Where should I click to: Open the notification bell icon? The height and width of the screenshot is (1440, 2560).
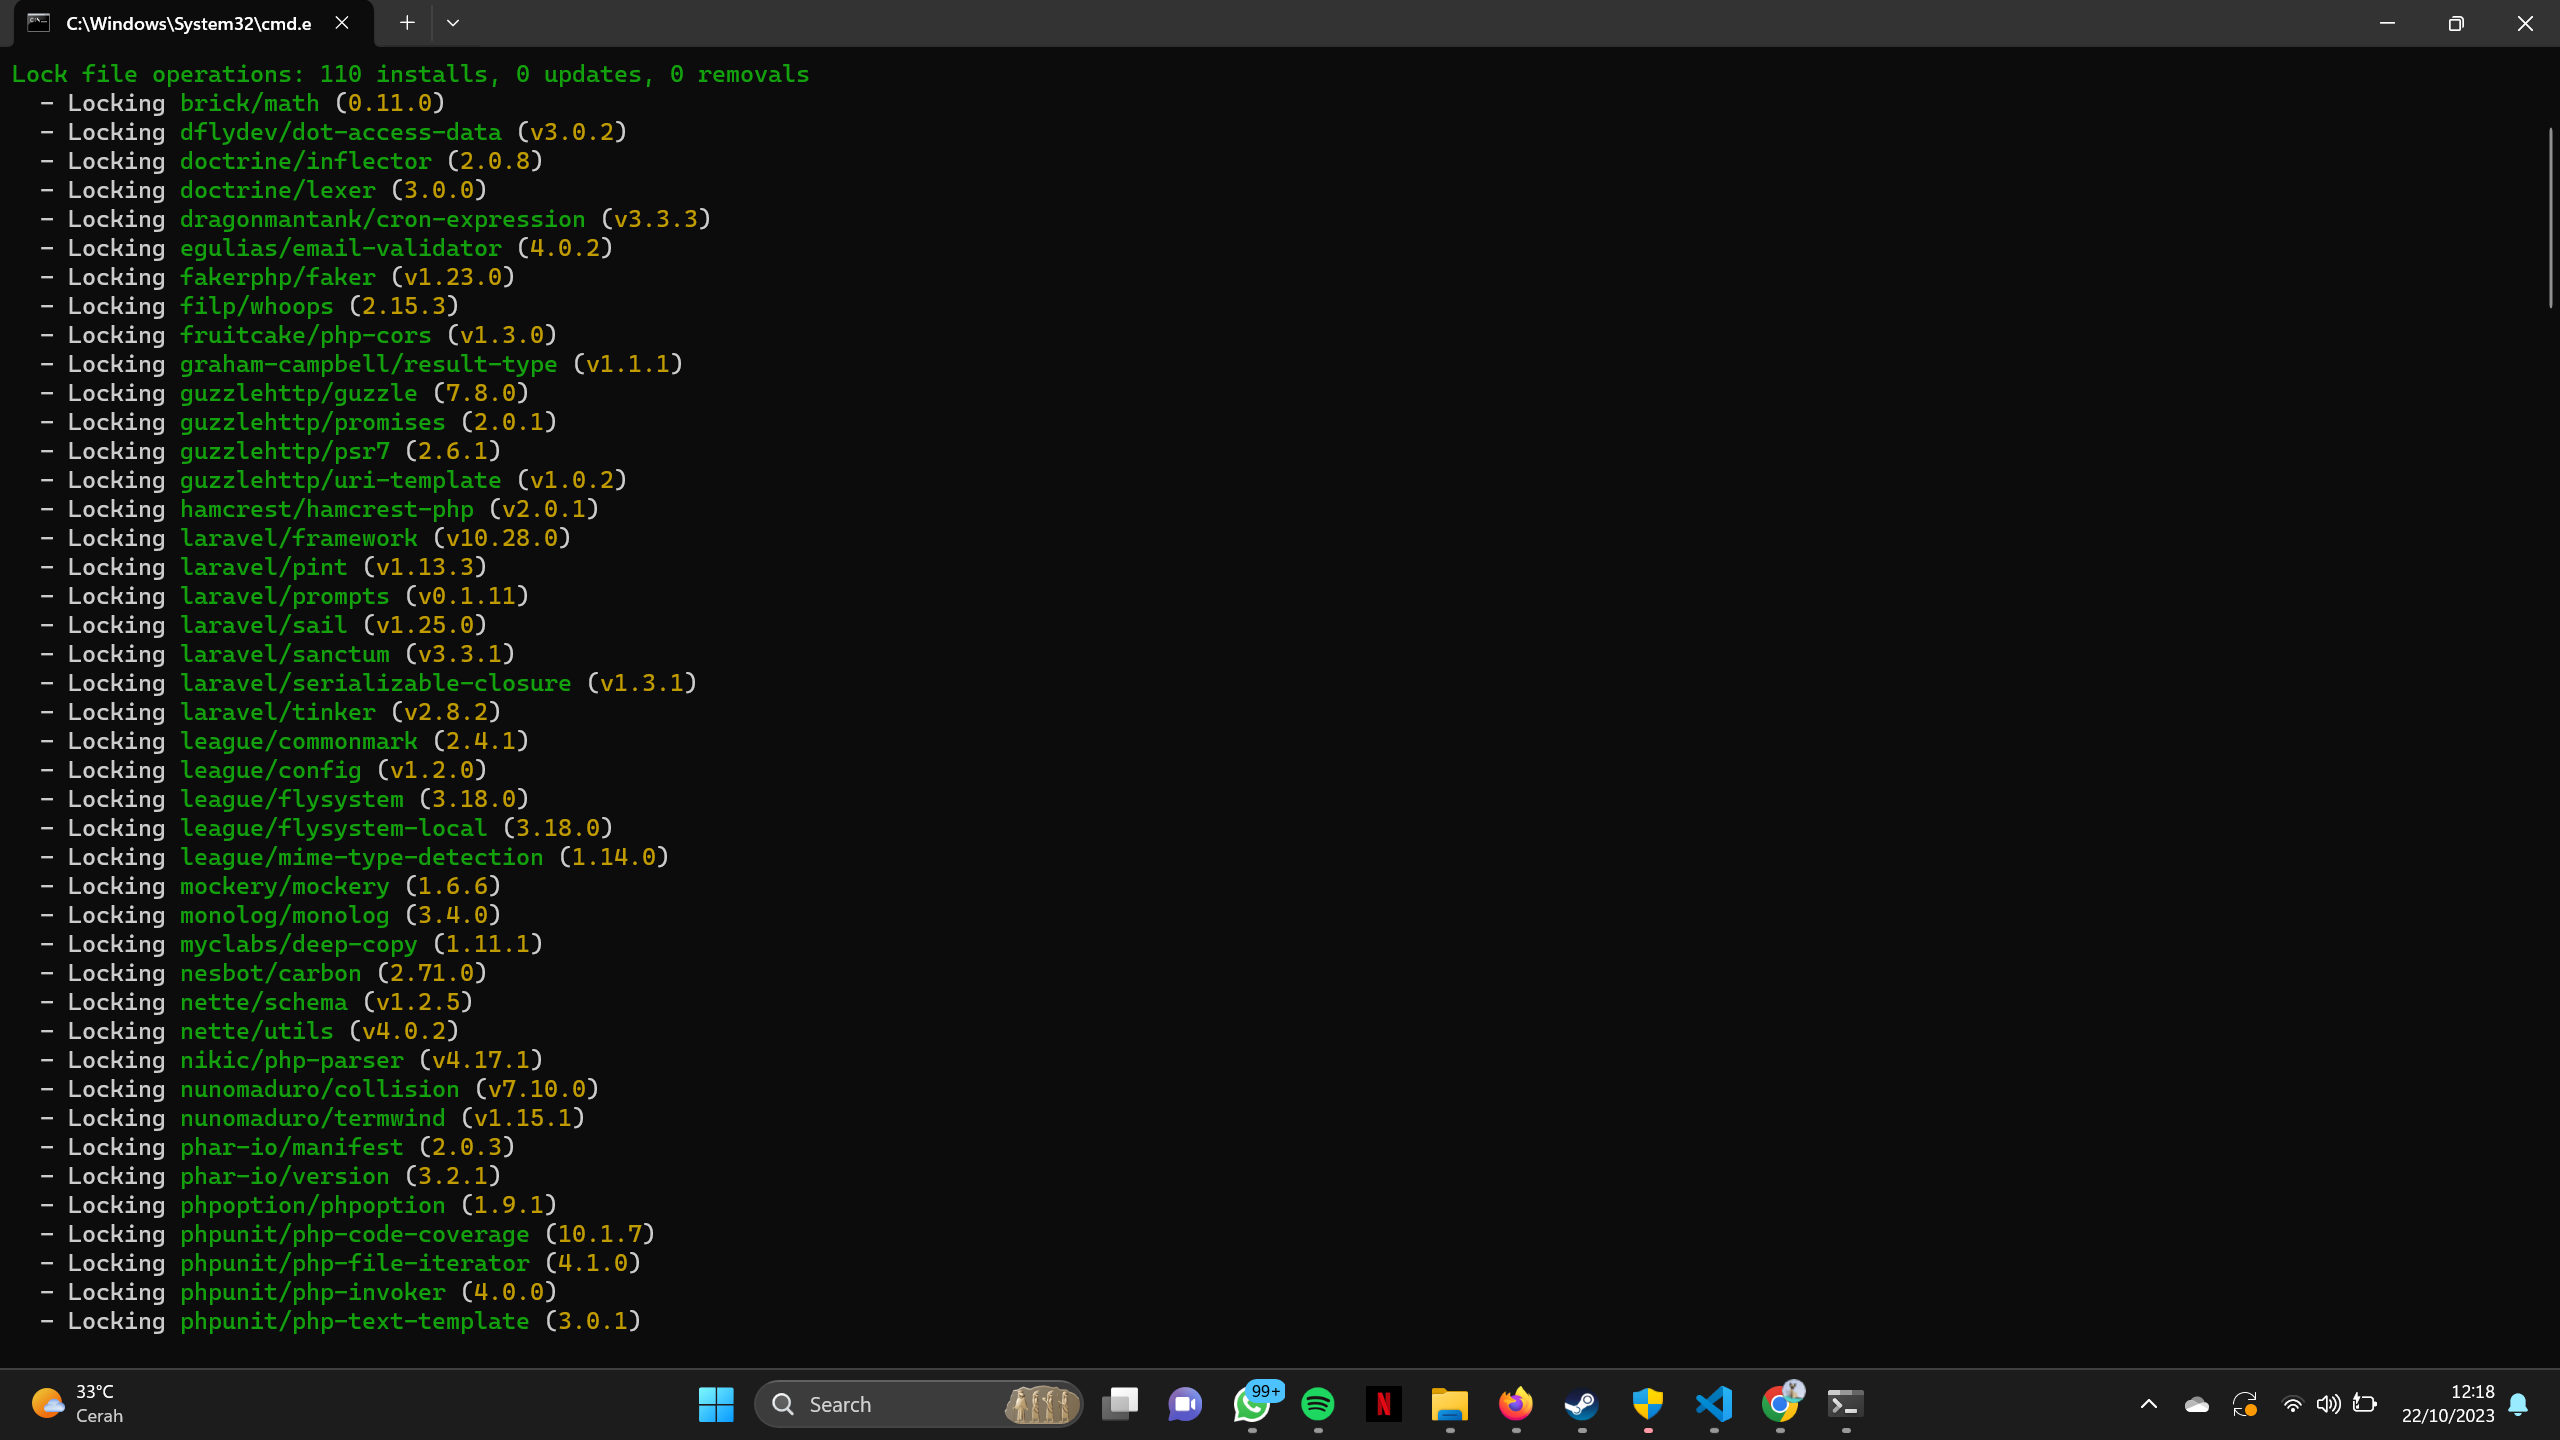tap(2519, 1404)
